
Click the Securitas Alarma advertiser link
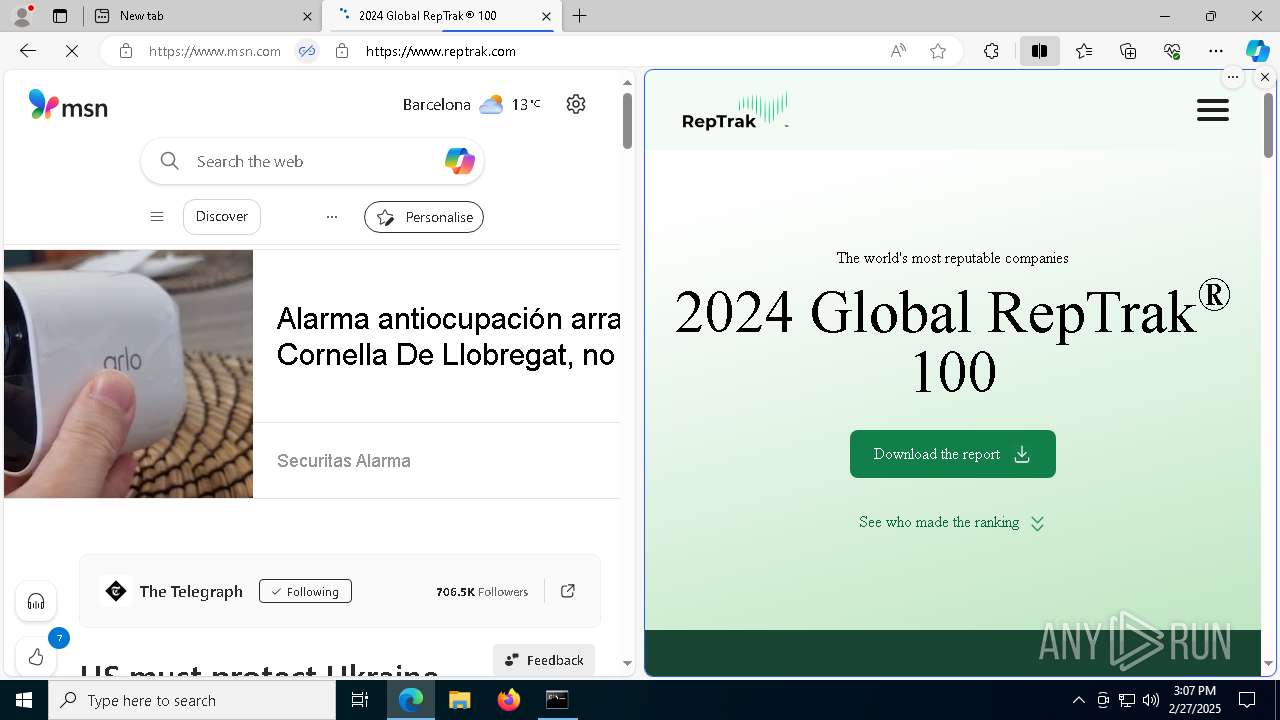(x=344, y=461)
